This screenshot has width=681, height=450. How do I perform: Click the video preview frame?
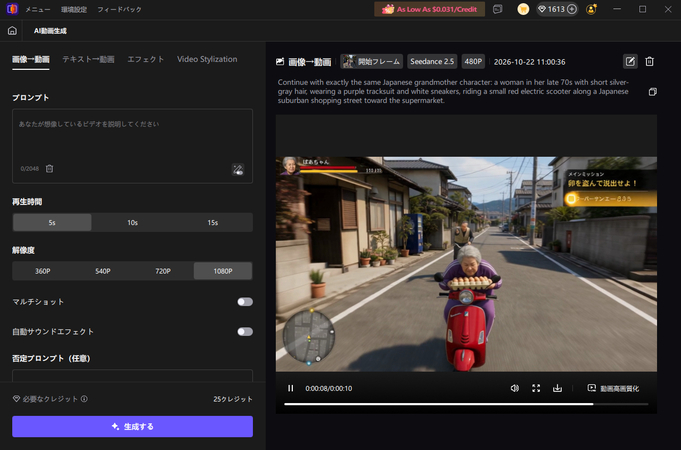point(466,264)
